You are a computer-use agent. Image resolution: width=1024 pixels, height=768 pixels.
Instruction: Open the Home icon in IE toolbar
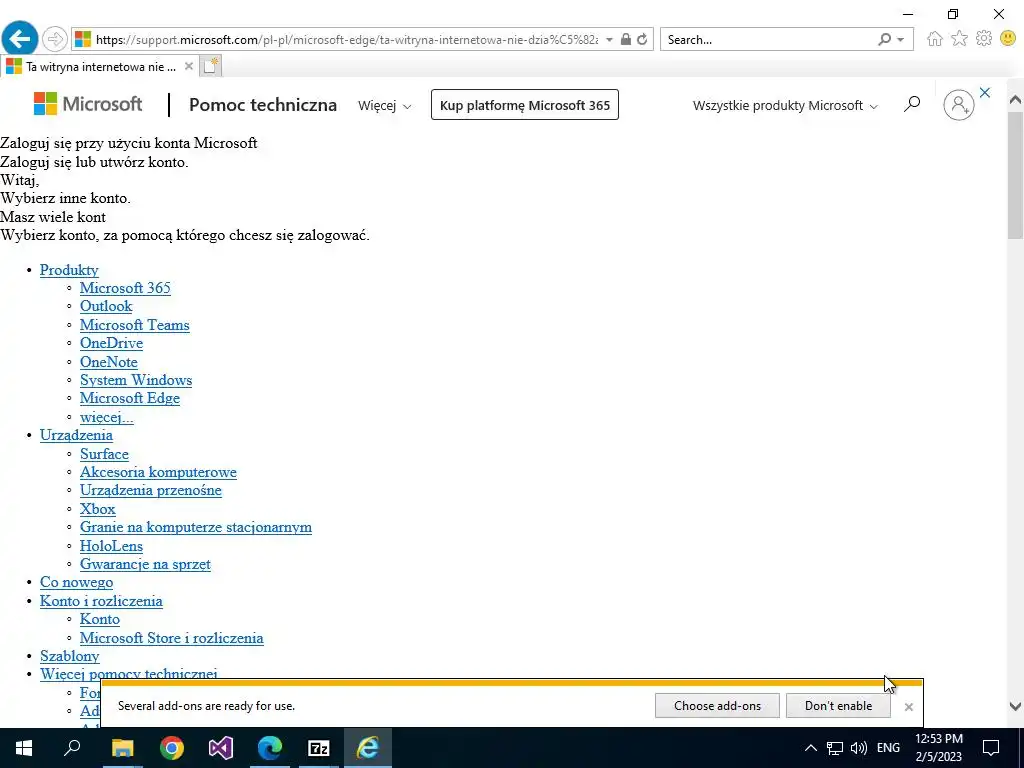point(935,39)
